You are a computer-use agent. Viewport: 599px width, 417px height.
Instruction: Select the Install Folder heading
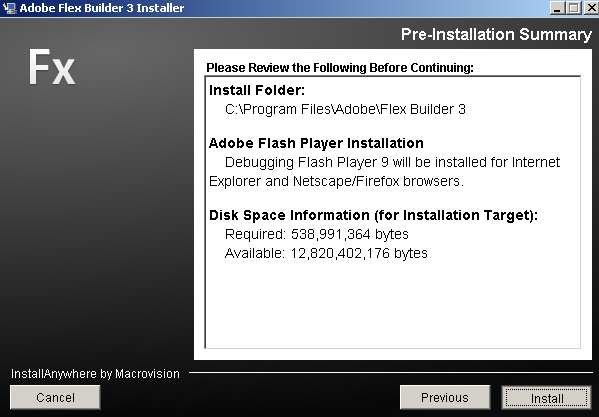coord(257,90)
